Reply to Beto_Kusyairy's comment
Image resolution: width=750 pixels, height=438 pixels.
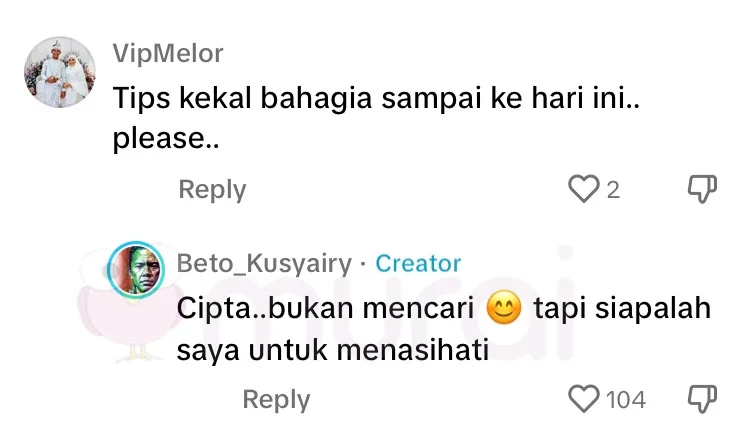pos(276,399)
